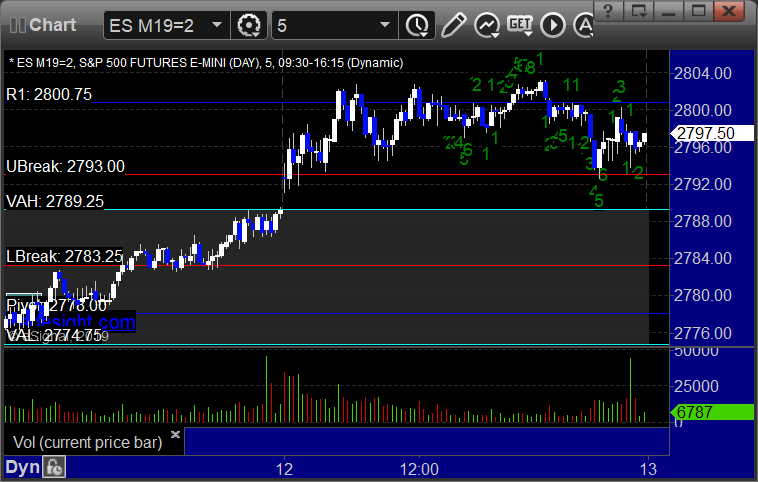Screen dimensions: 758x482
Task: Click the circled A icon in toolbar
Action: [583, 25]
